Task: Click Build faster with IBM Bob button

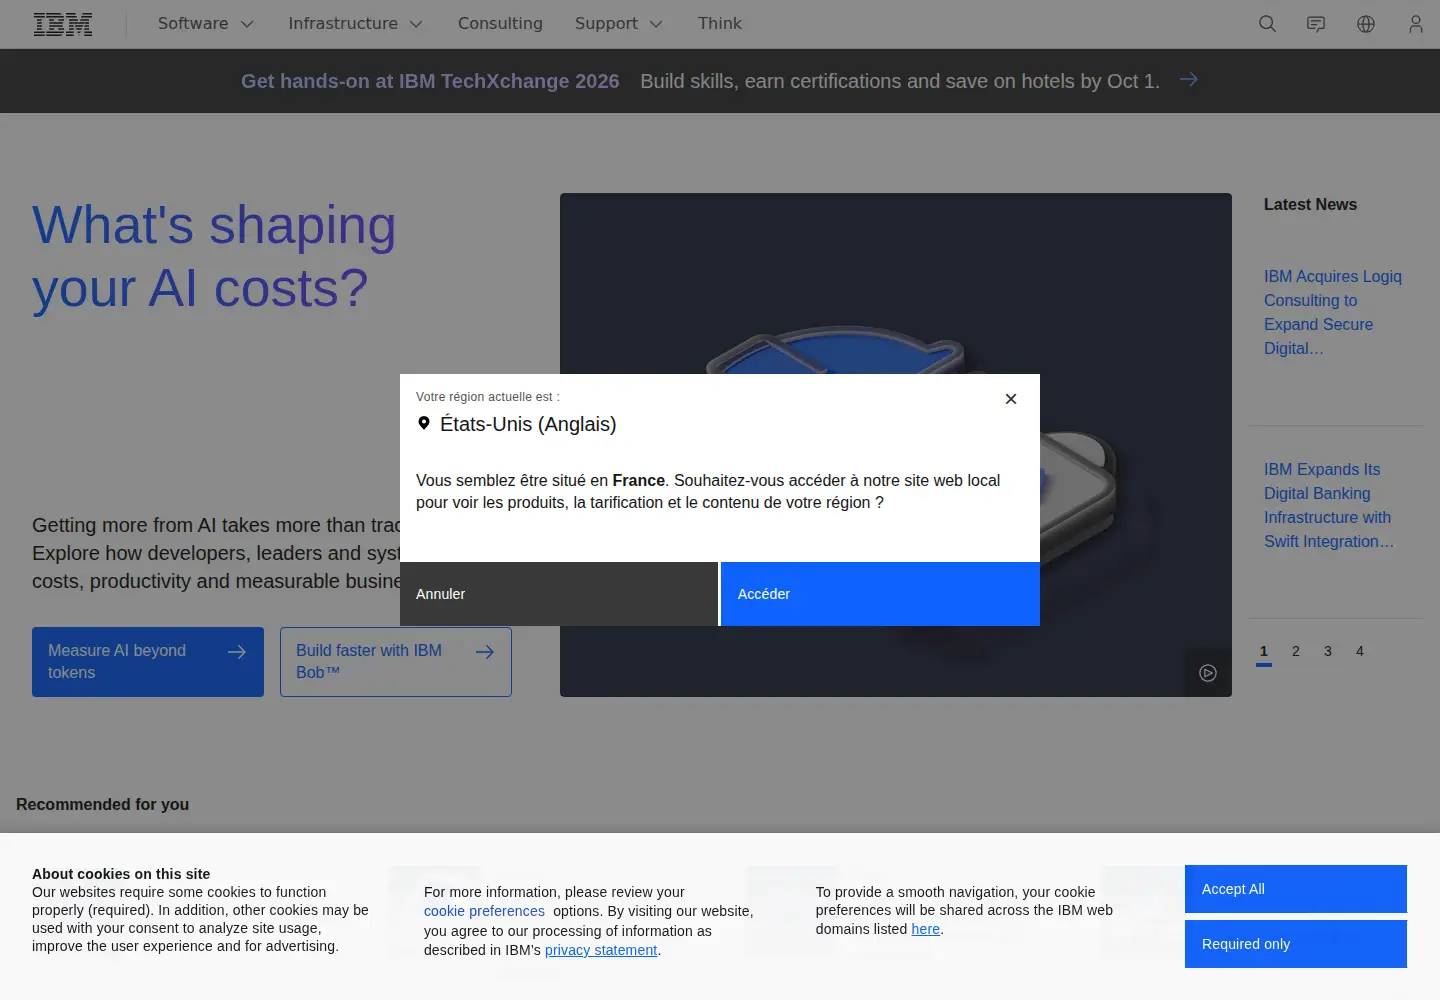Action: coord(396,662)
